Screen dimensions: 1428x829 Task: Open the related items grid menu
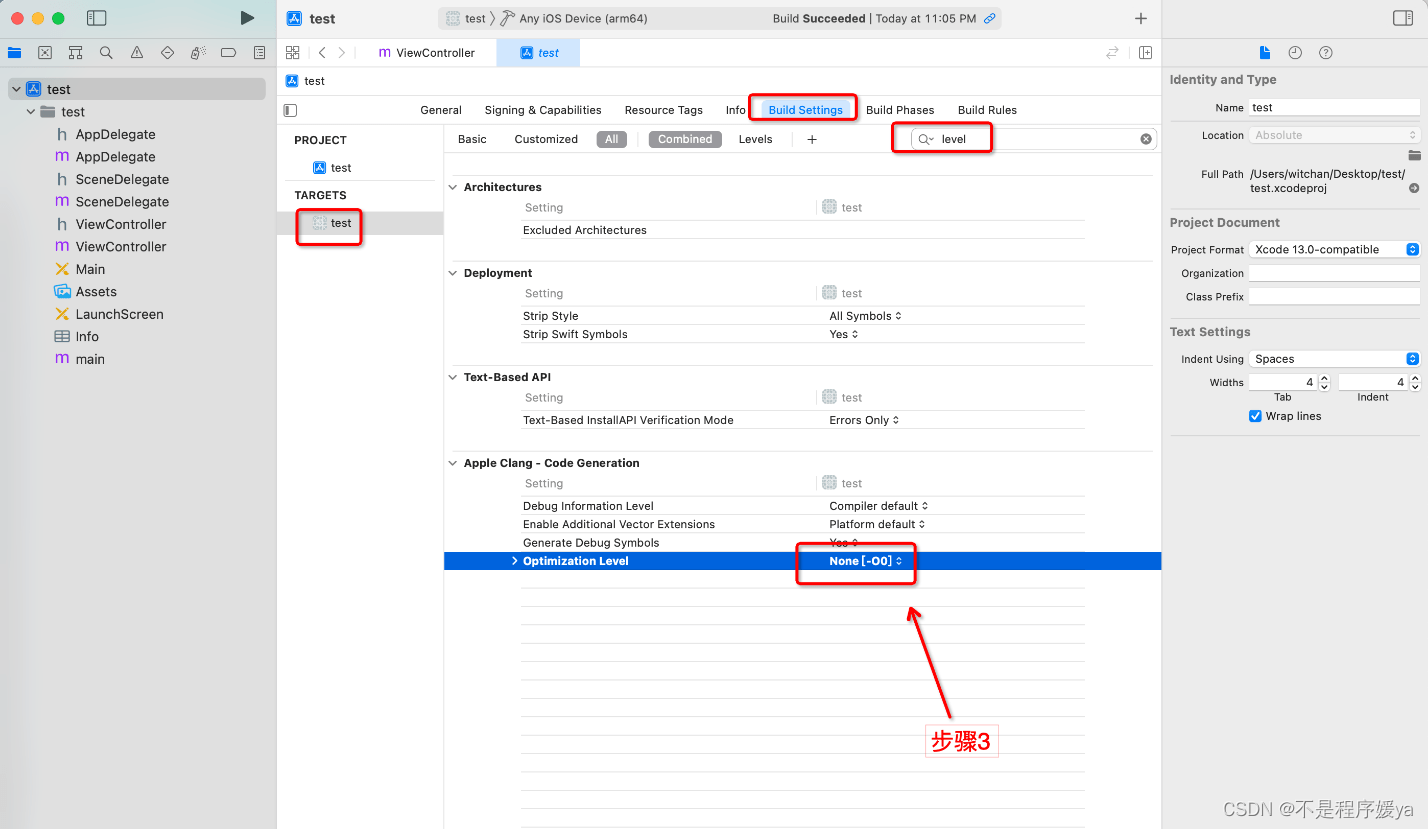click(x=293, y=53)
